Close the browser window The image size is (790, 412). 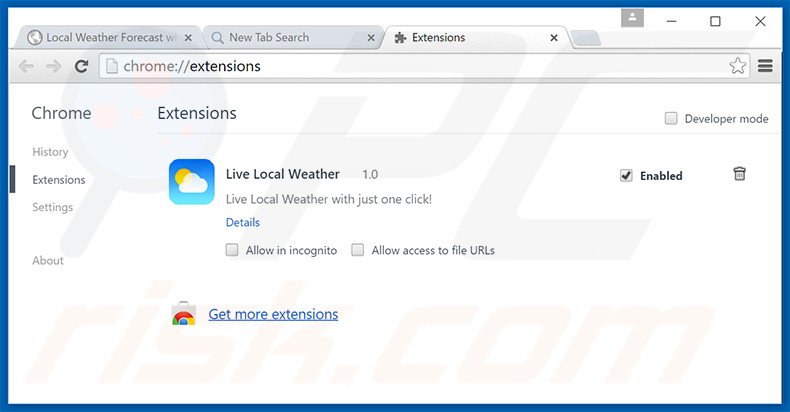tap(760, 21)
